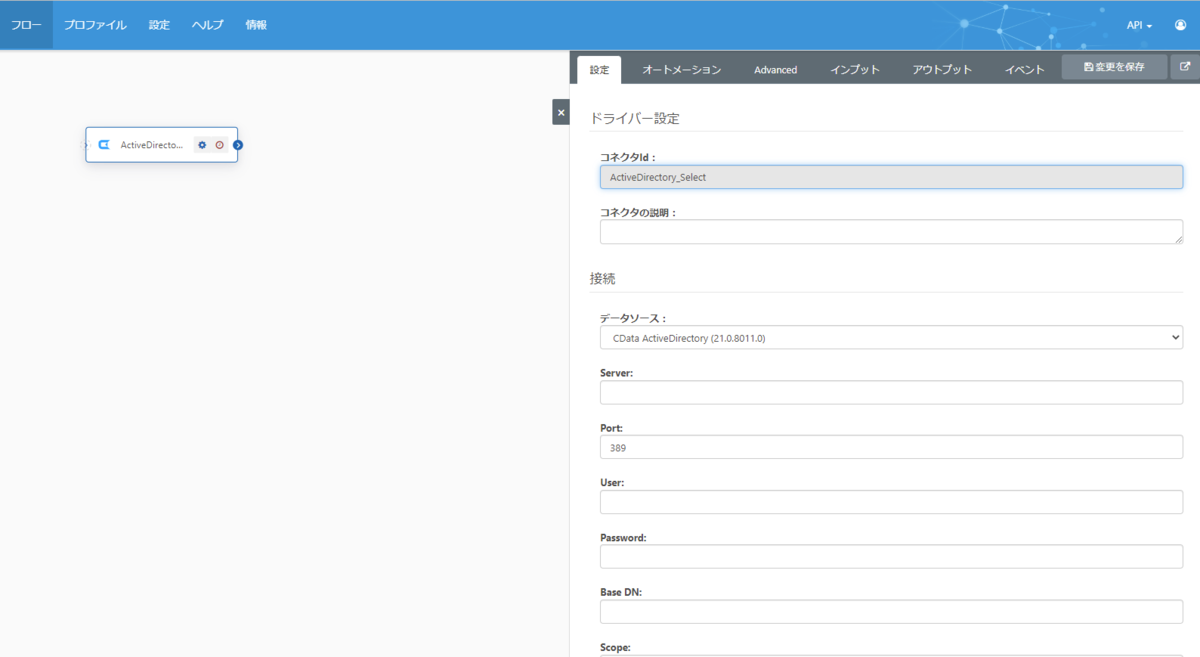
Task: Click the User input field
Action: (891, 502)
